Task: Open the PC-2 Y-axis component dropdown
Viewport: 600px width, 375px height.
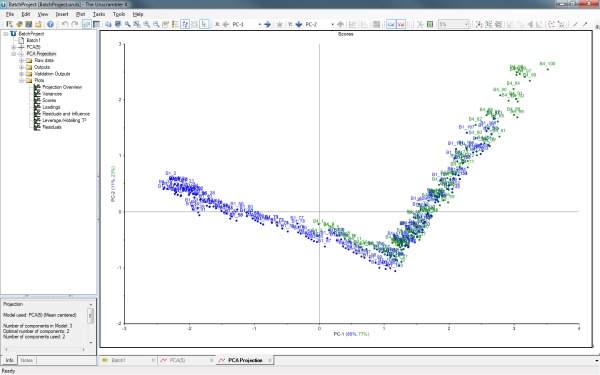Action: point(332,24)
